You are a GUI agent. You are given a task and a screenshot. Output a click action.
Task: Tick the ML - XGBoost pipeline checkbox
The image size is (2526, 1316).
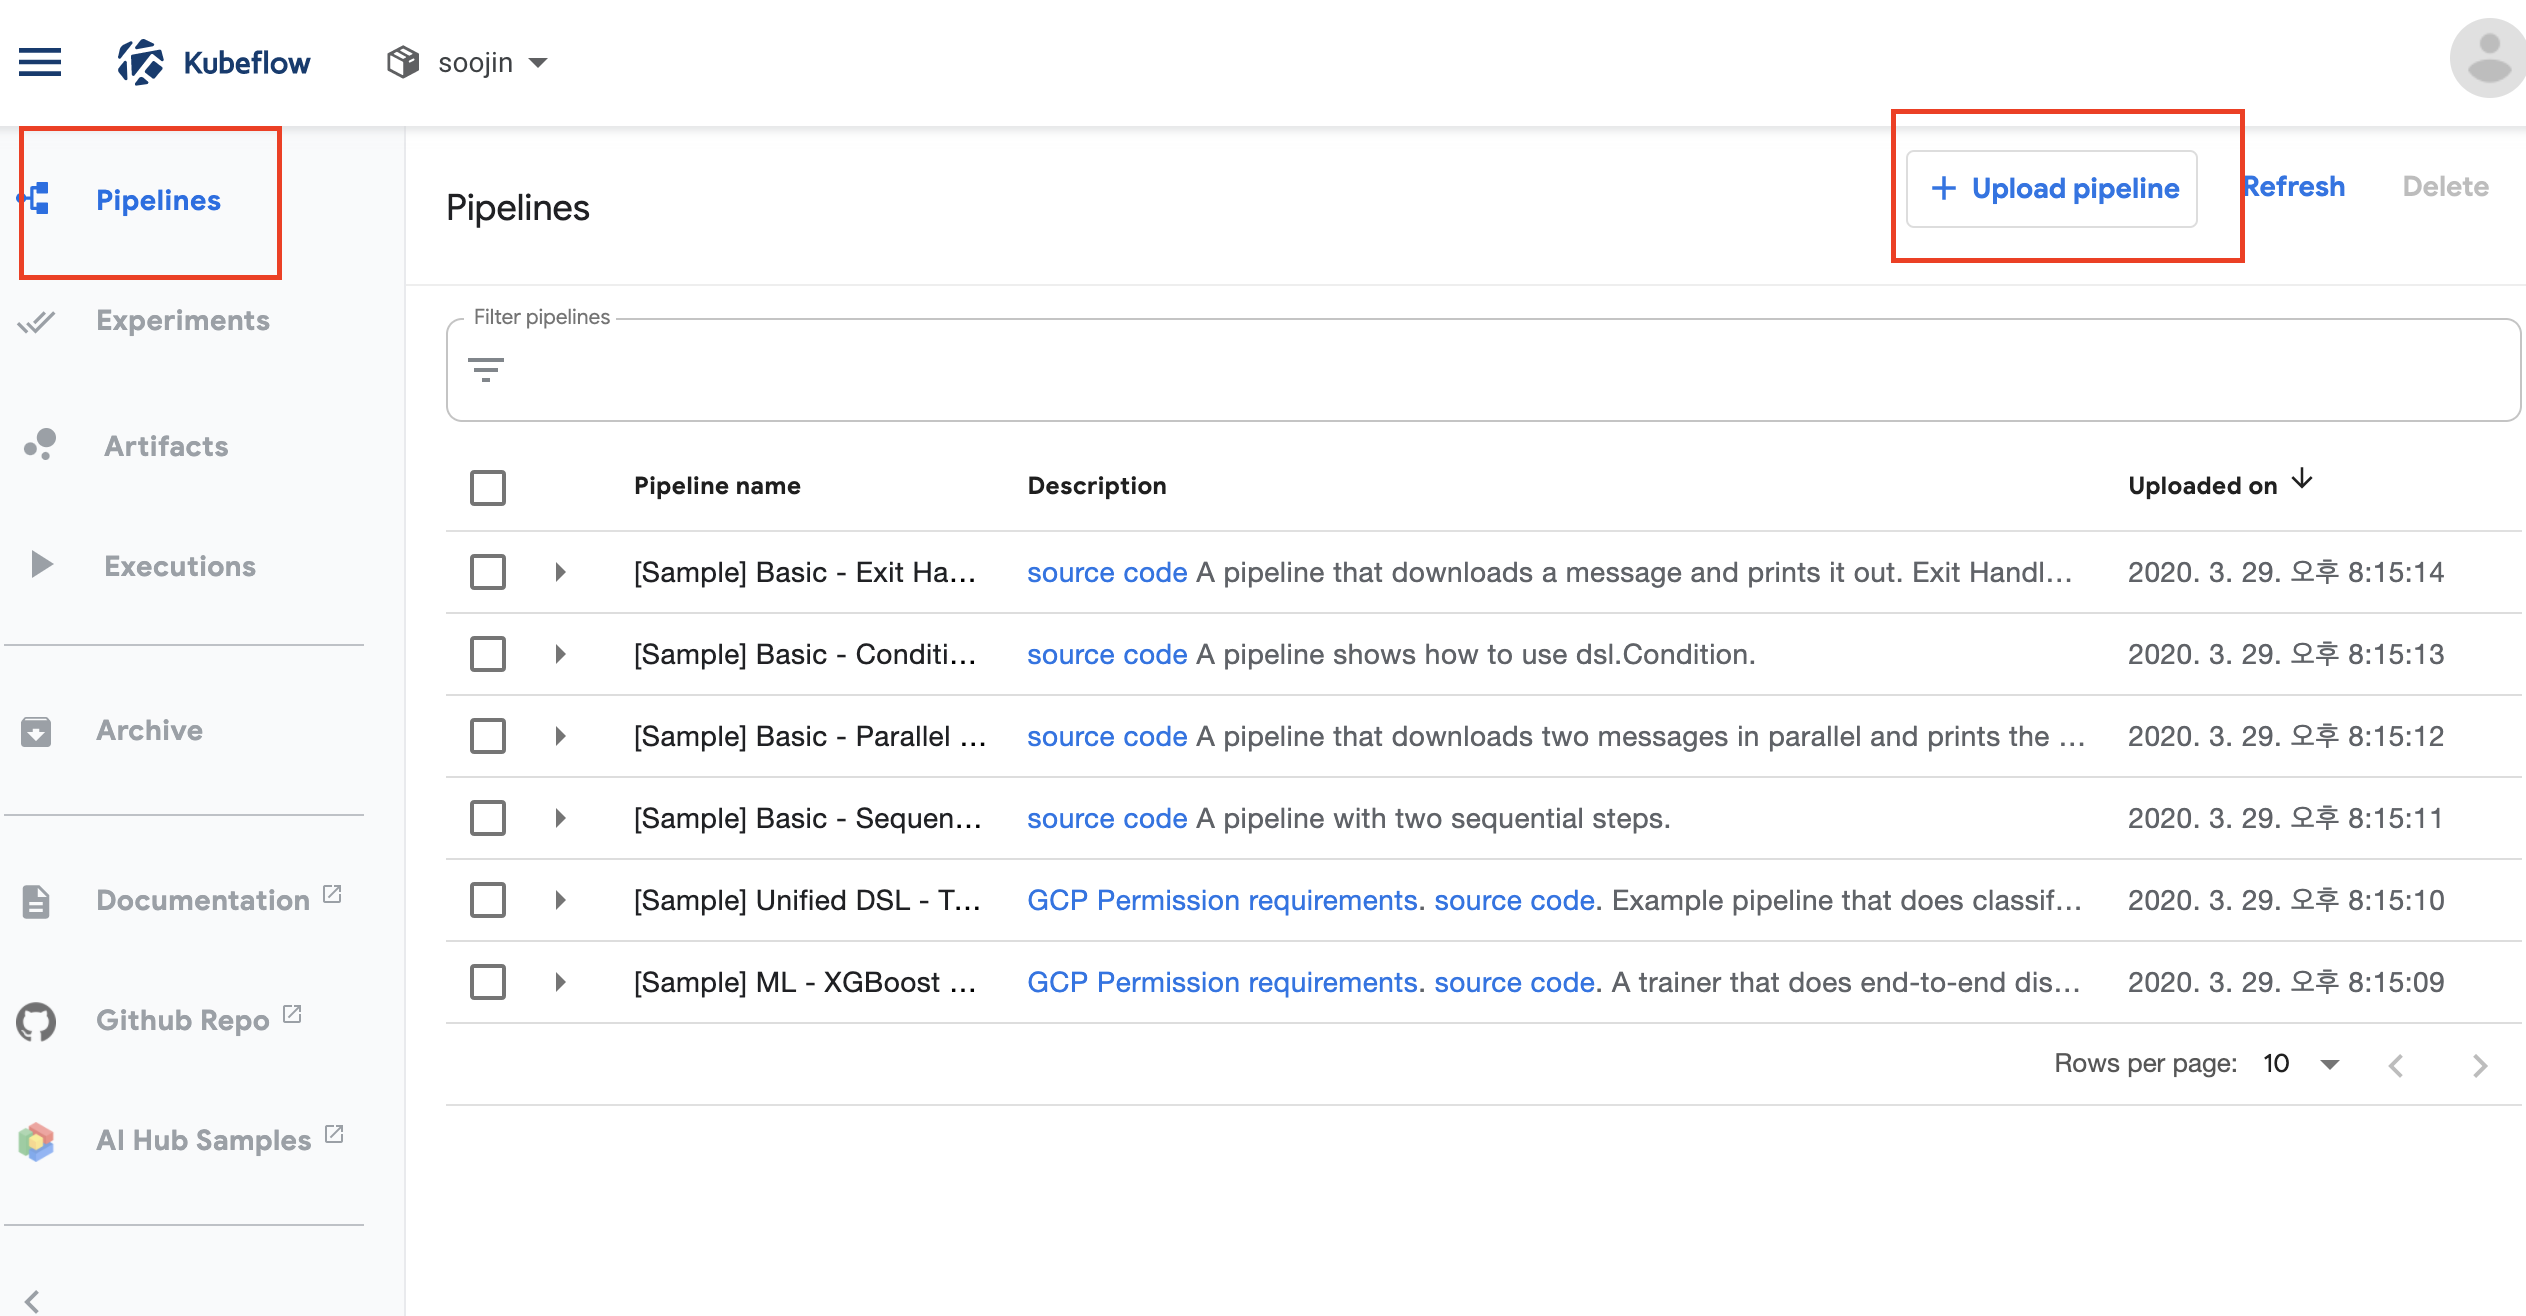[x=488, y=982]
